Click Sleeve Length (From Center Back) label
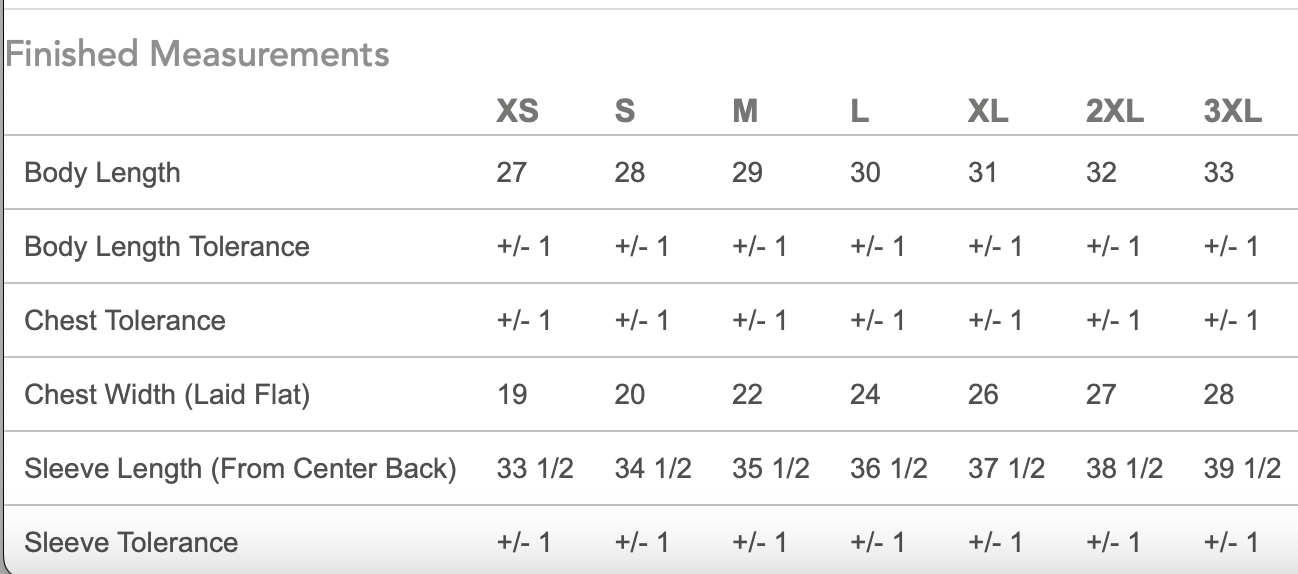Screen dimensions: 1298x574 240,468
